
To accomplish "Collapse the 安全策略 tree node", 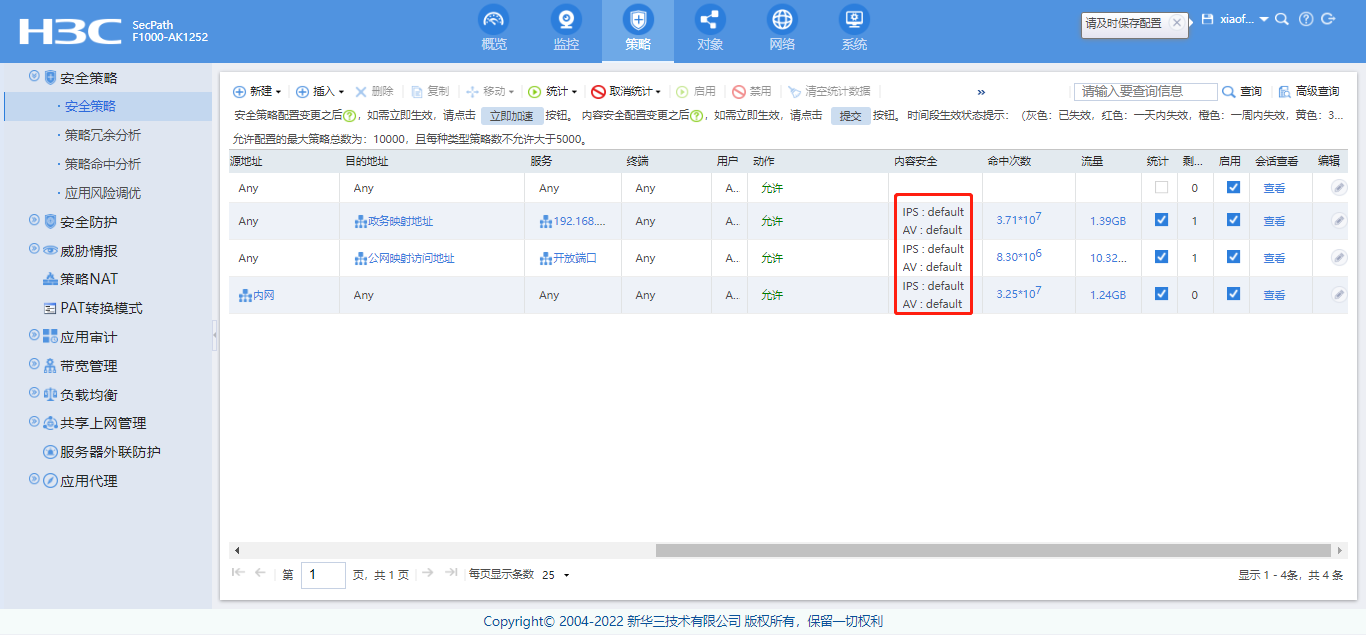I will coord(35,76).
